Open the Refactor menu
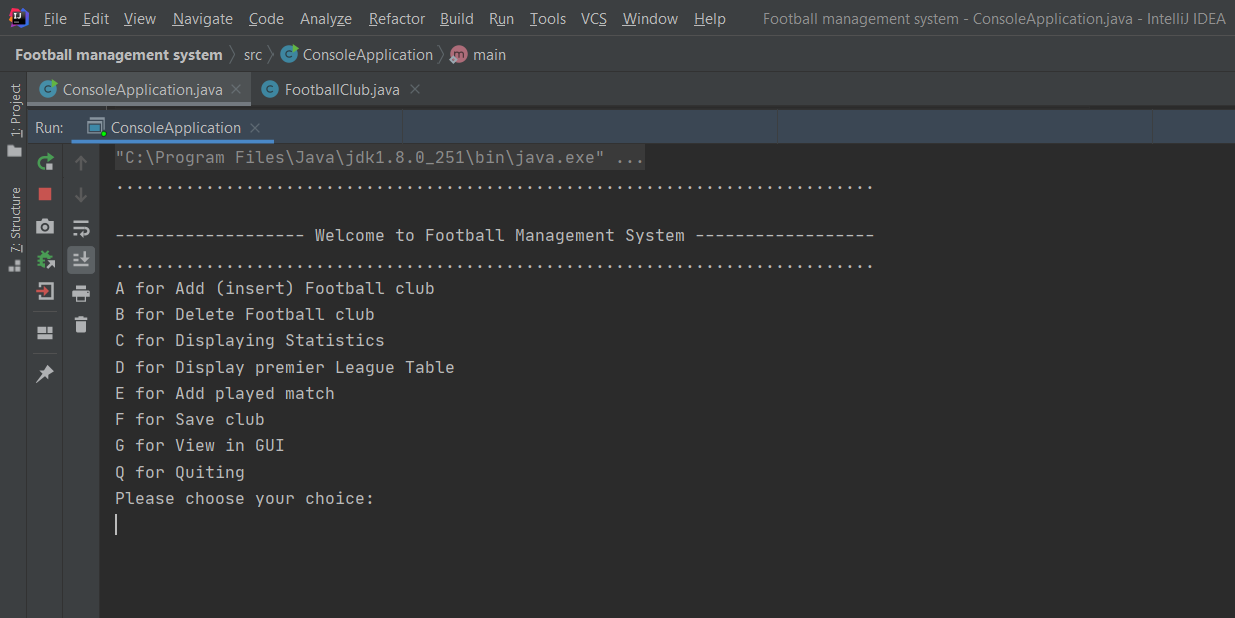 [396, 19]
